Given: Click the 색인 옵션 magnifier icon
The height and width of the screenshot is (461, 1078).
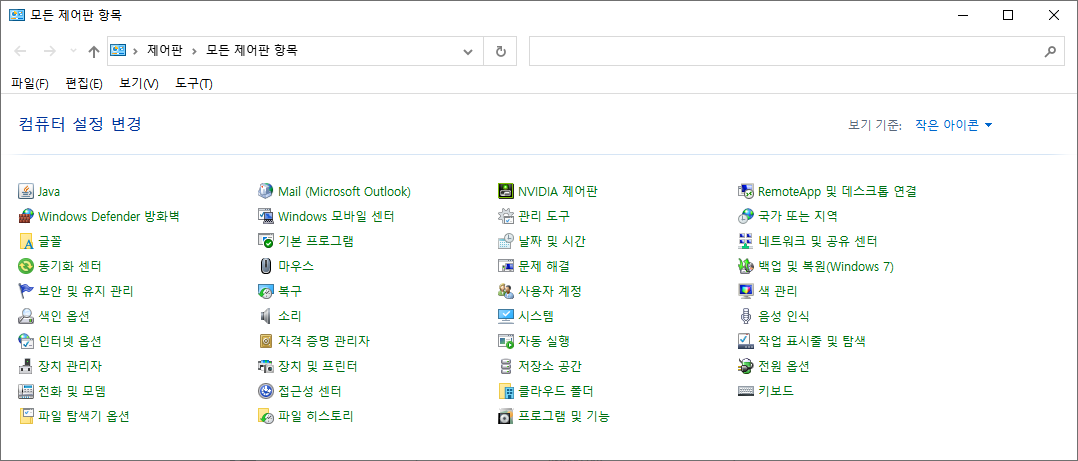Looking at the screenshot, I should (x=26, y=316).
